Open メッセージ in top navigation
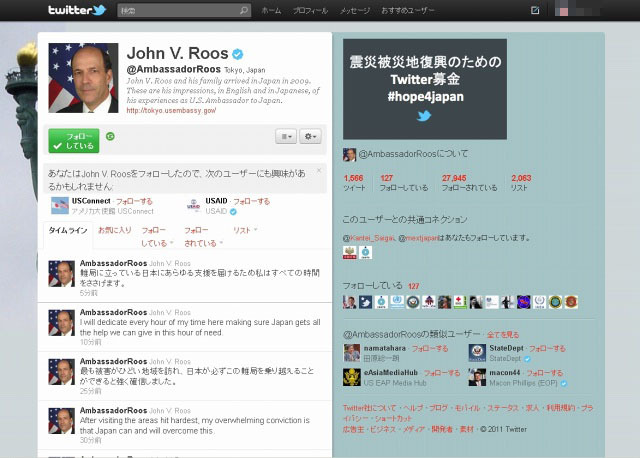640x458 pixels. click(x=355, y=11)
